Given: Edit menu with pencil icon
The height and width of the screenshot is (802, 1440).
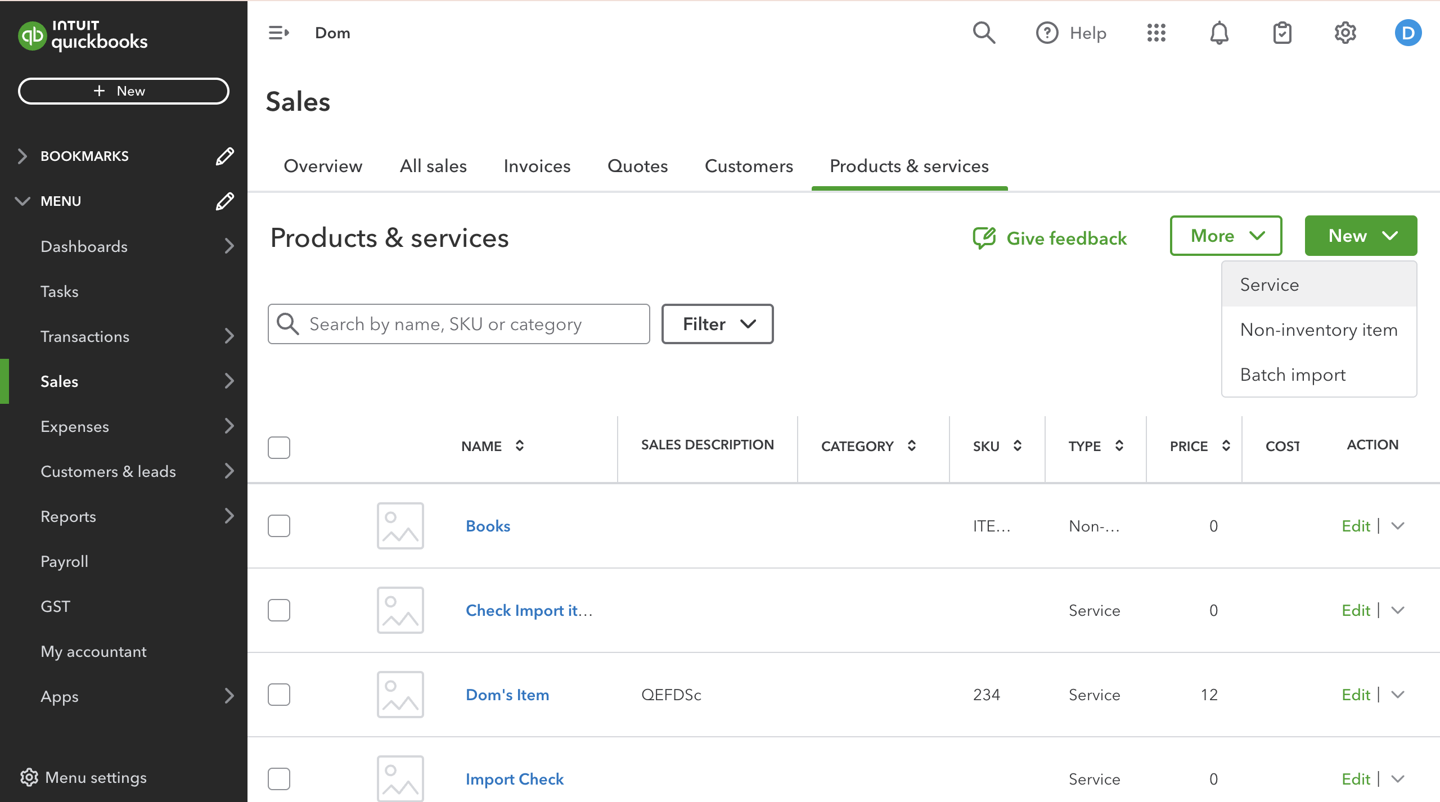Looking at the screenshot, I should coord(225,201).
